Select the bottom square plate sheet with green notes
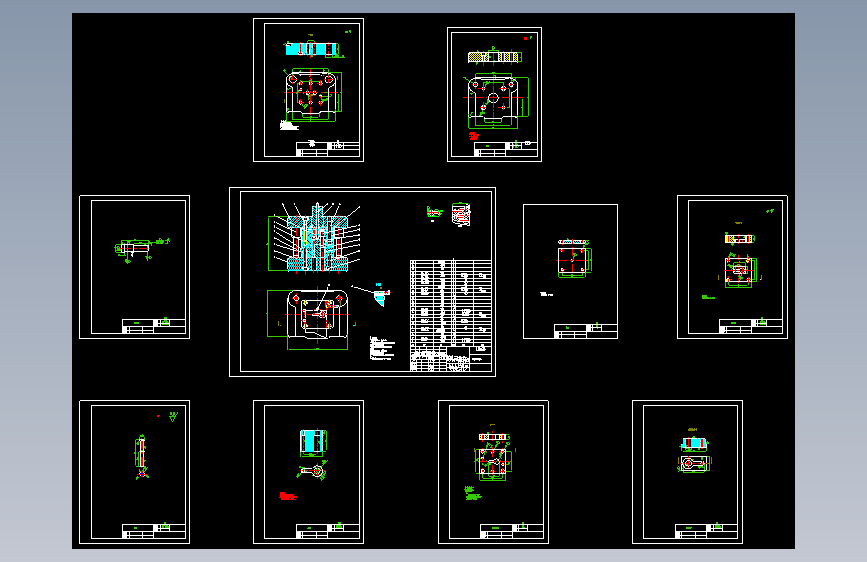Viewport: 867px width, 562px height. coord(493,472)
